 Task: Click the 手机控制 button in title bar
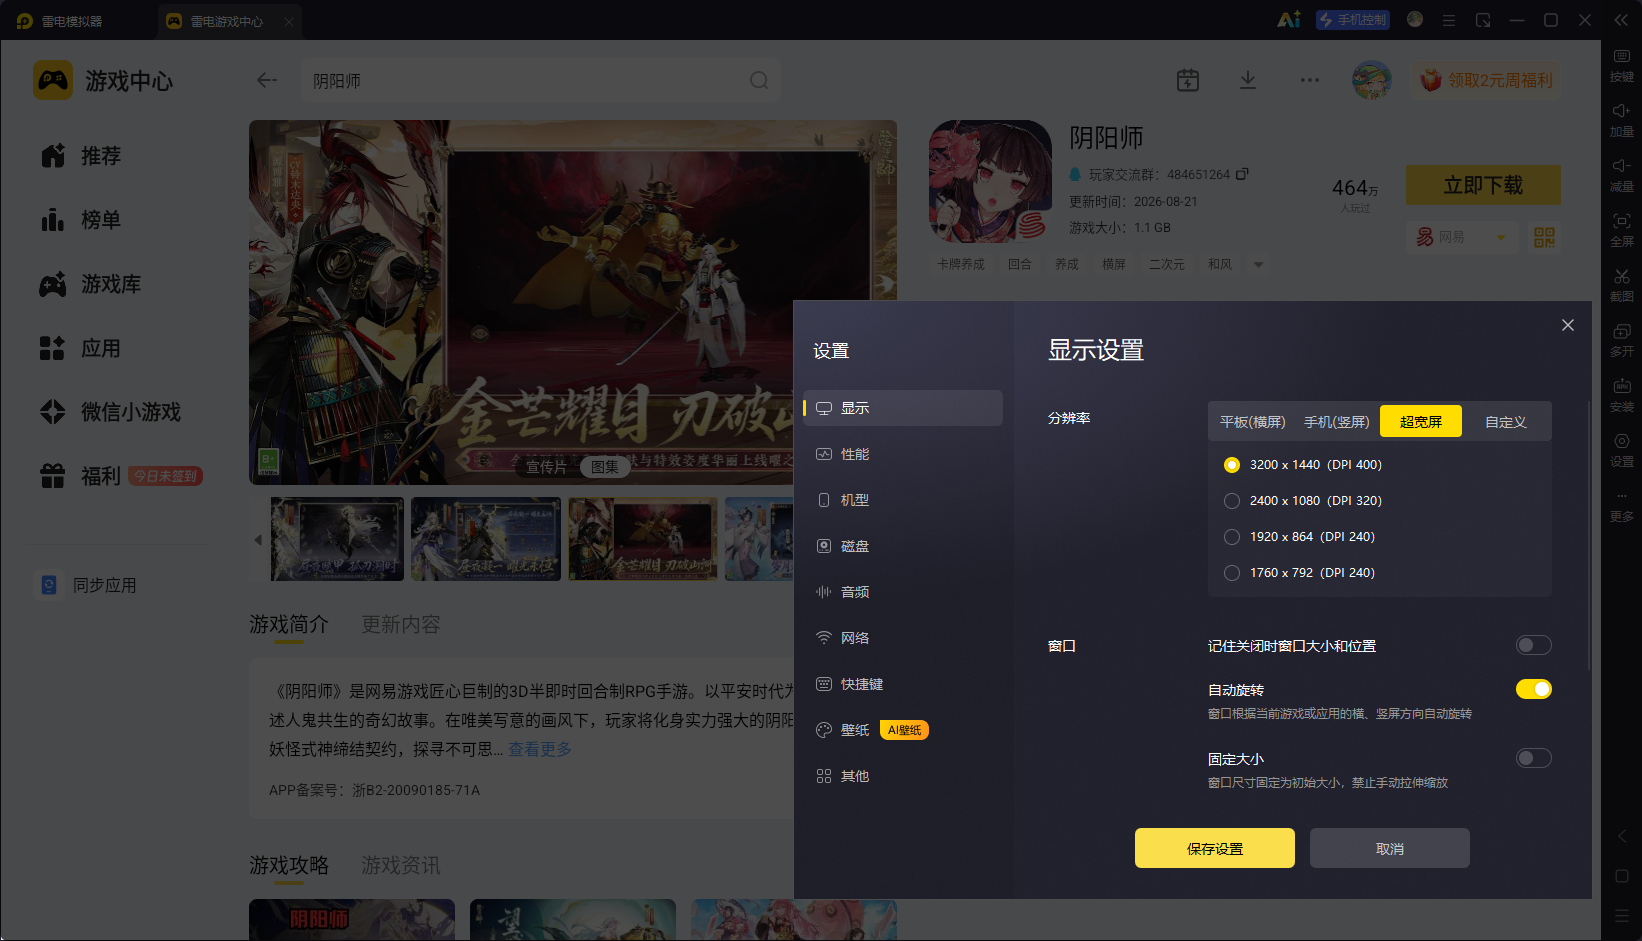click(x=1353, y=20)
